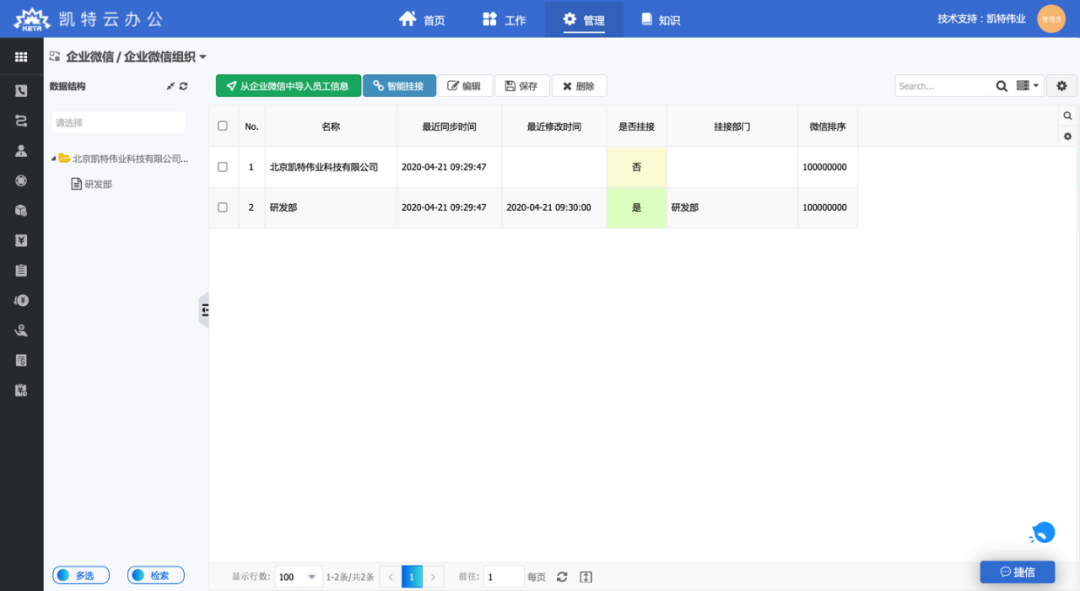This screenshot has height=591, width=1080.
Task: Click the yellow 否 cell in row 1
Action: (x=636, y=167)
